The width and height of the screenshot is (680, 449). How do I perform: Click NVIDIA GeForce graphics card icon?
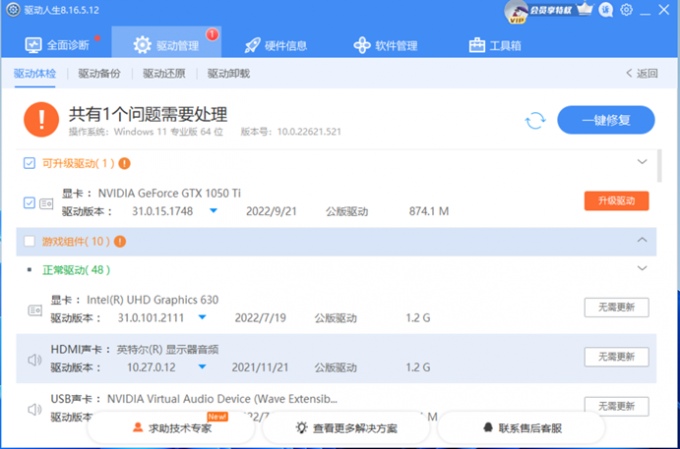tap(46, 203)
